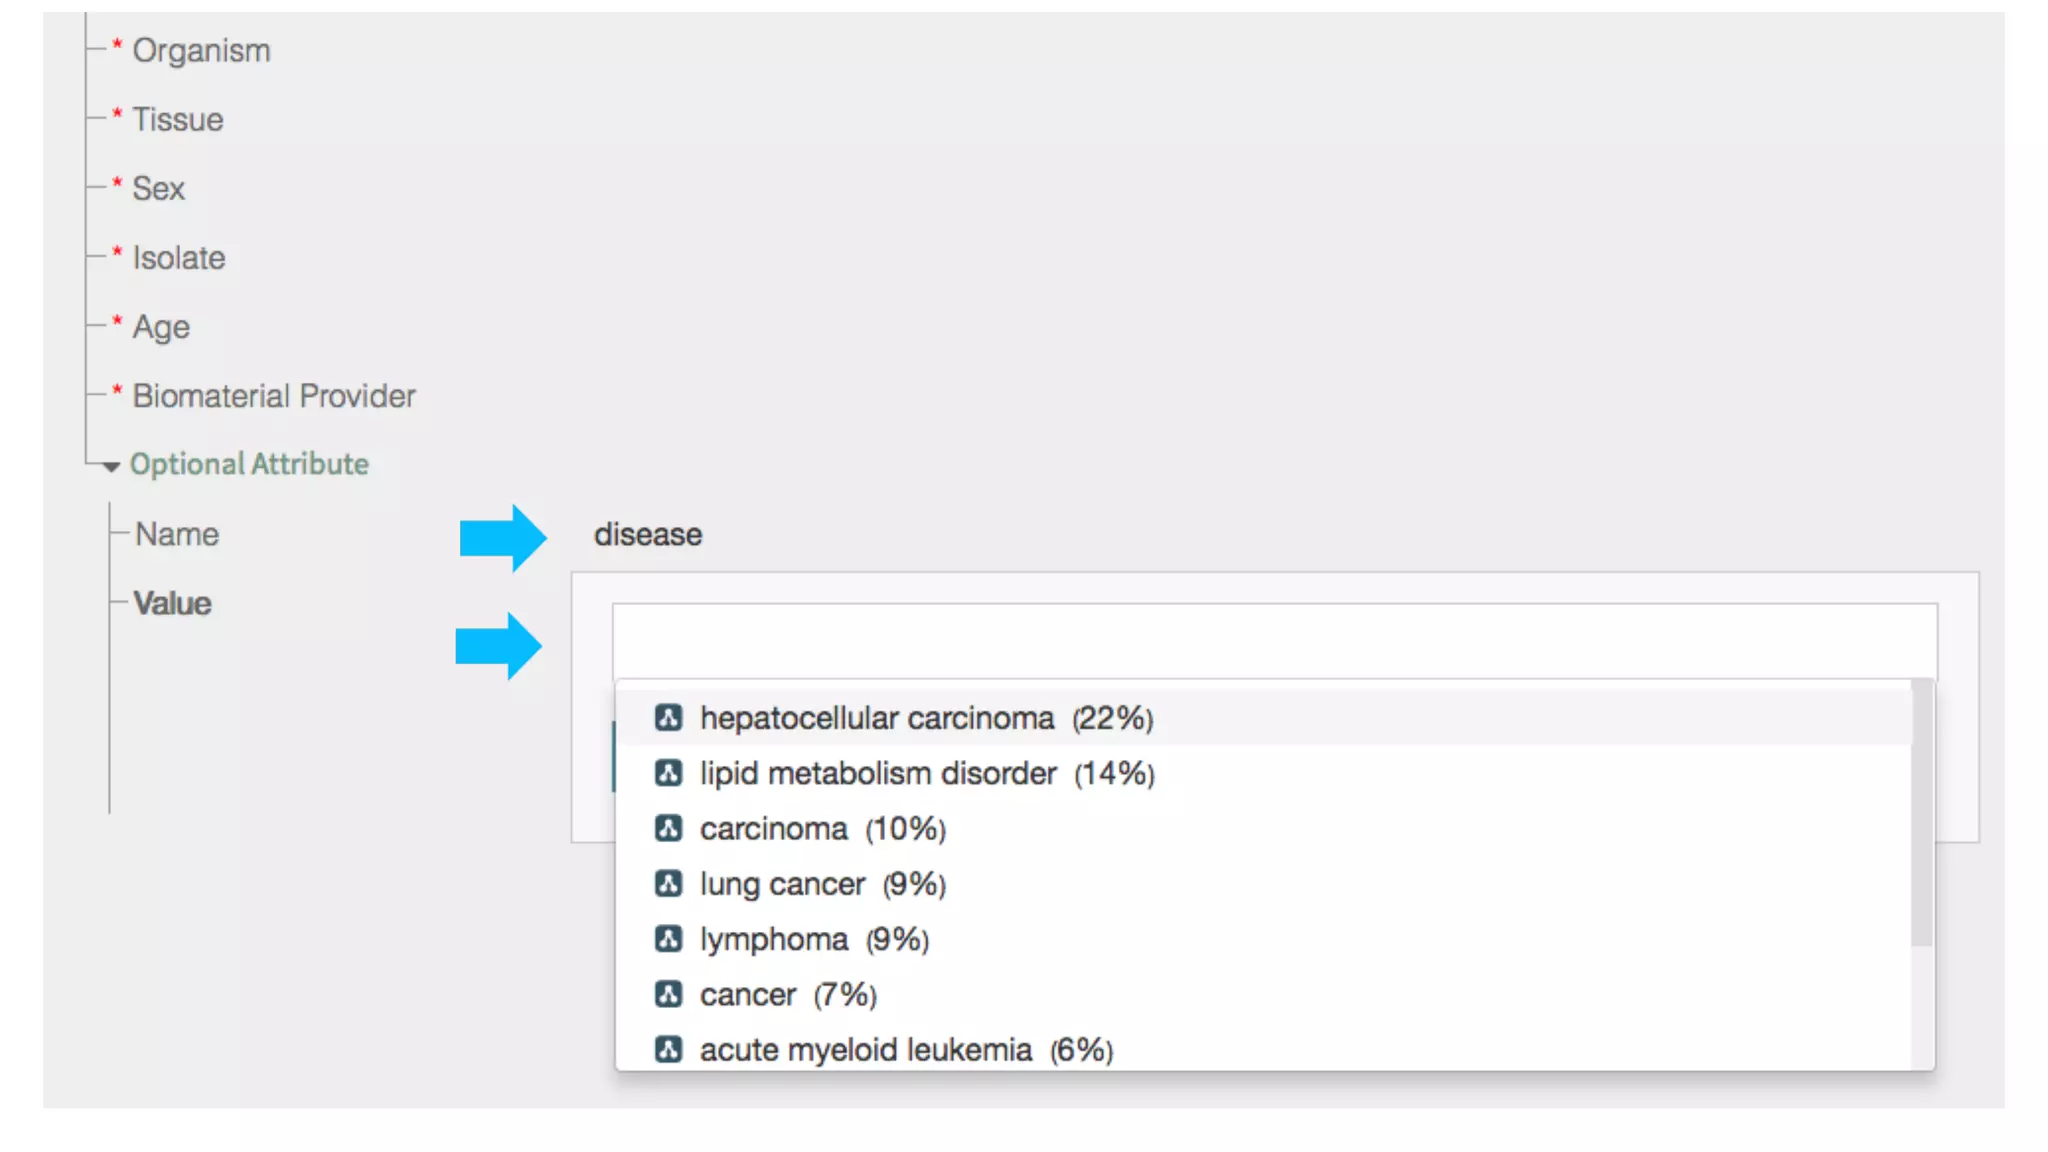The width and height of the screenshot is (2048, 1152).
Task: Pick lung cancer (9%) from the list
Action: (822, 884)
